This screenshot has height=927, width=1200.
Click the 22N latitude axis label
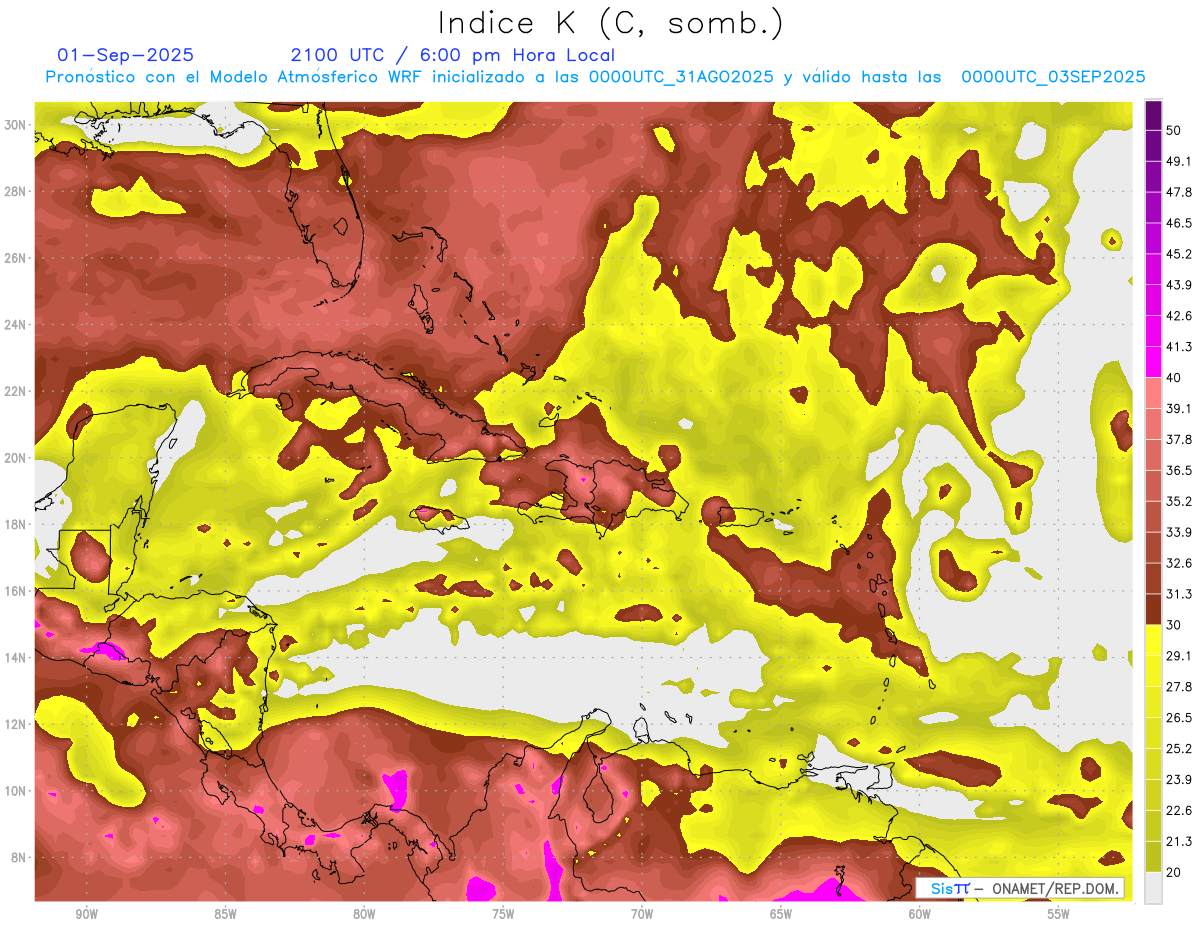tap(16, 391)
